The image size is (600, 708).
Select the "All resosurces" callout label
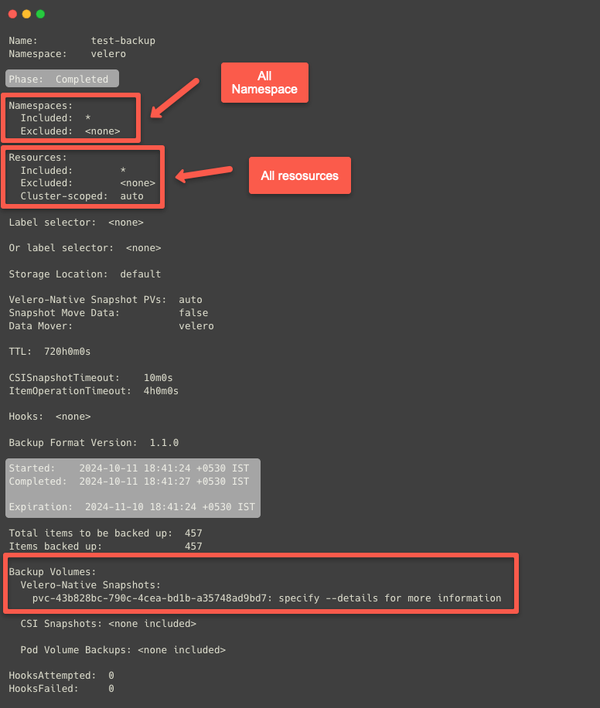pos(299,176)
